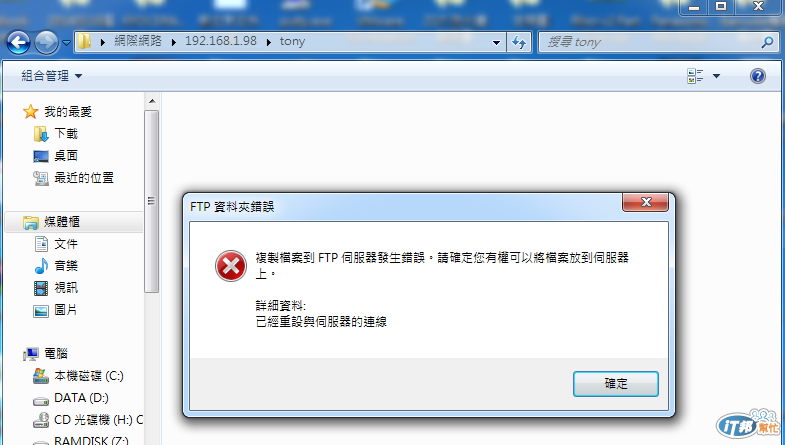Click the 搜尋 tony search field
This screenshot has height=445, width=785.
(651, 42)
